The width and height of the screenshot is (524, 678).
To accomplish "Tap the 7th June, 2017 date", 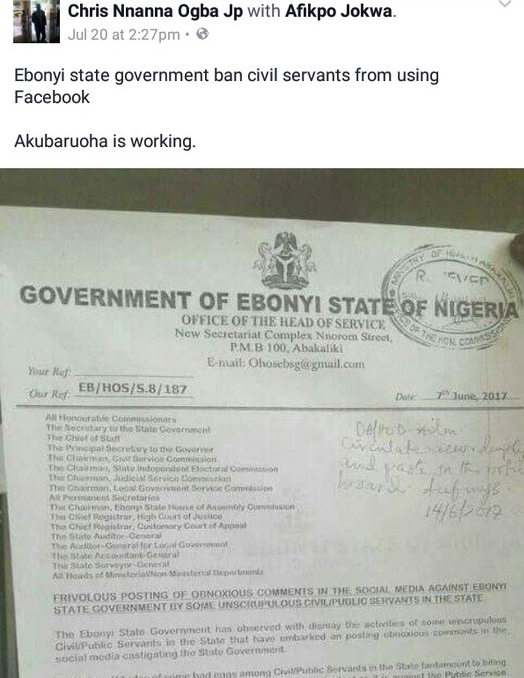I will [470, 396].
